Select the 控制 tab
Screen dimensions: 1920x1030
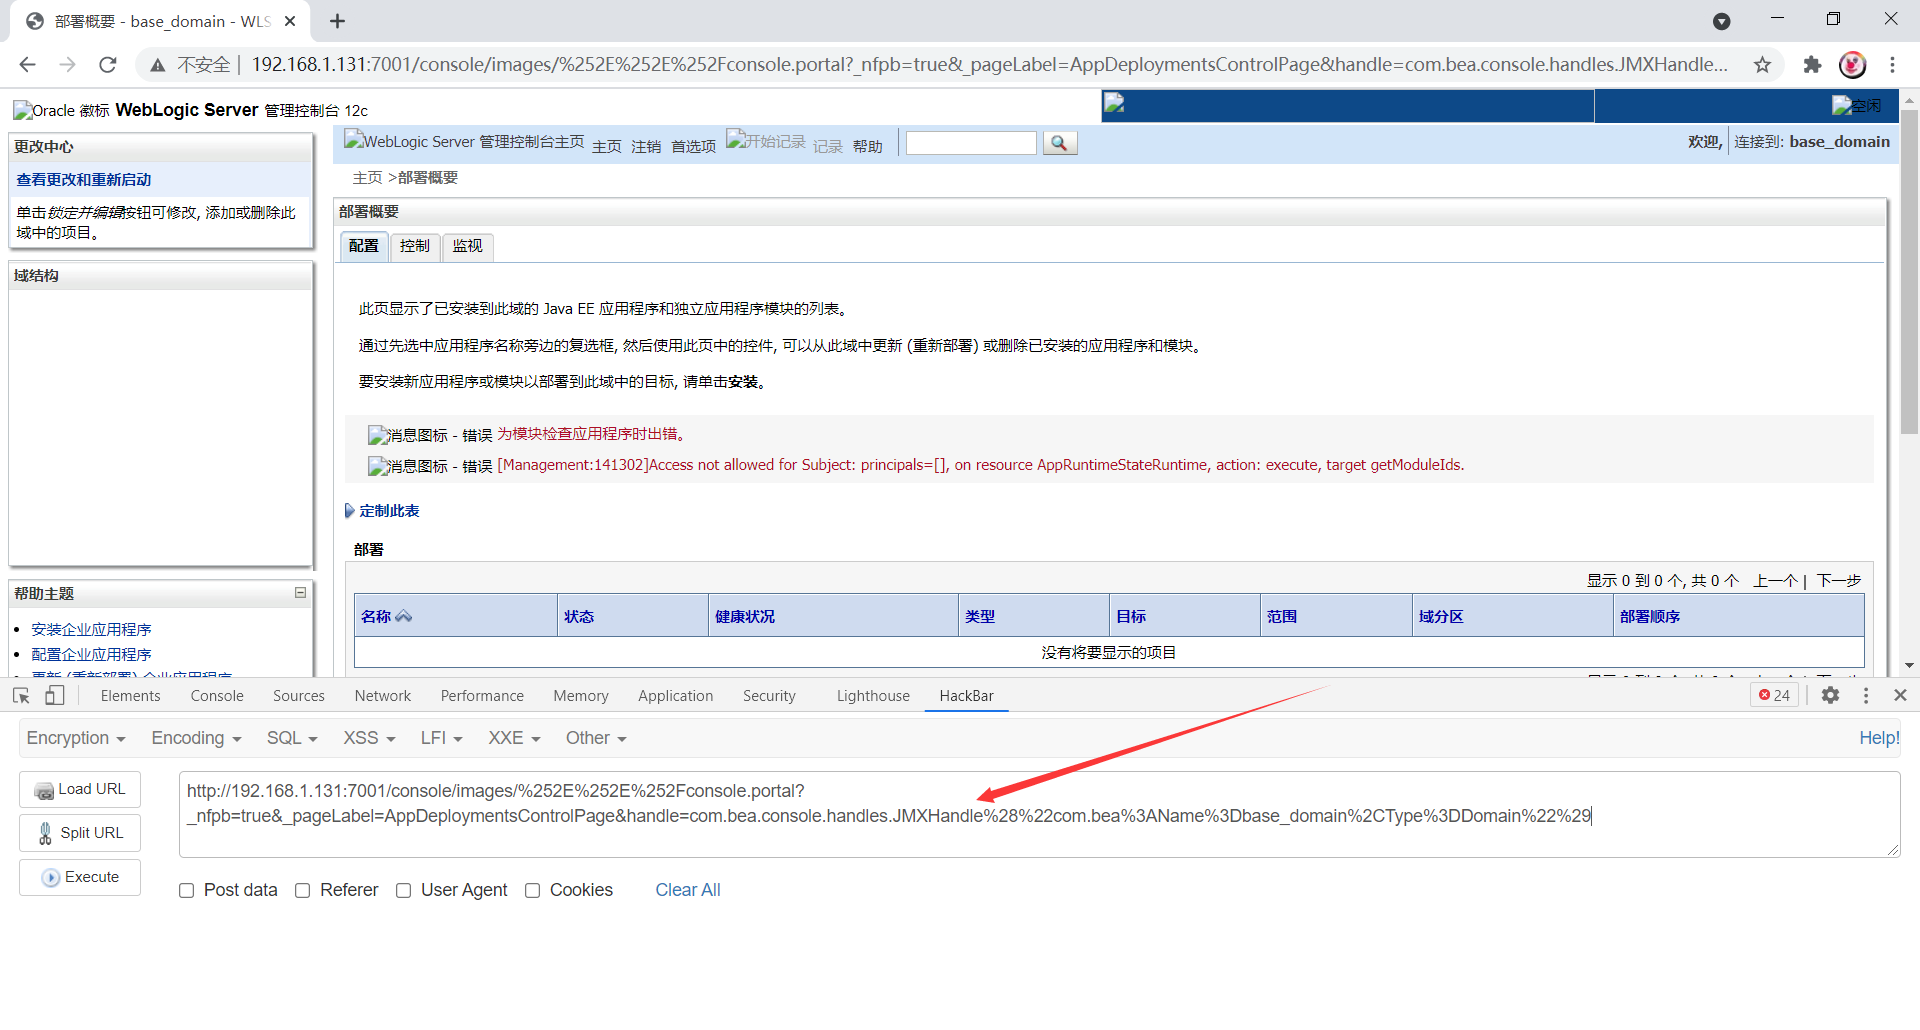tap(415, 246)
